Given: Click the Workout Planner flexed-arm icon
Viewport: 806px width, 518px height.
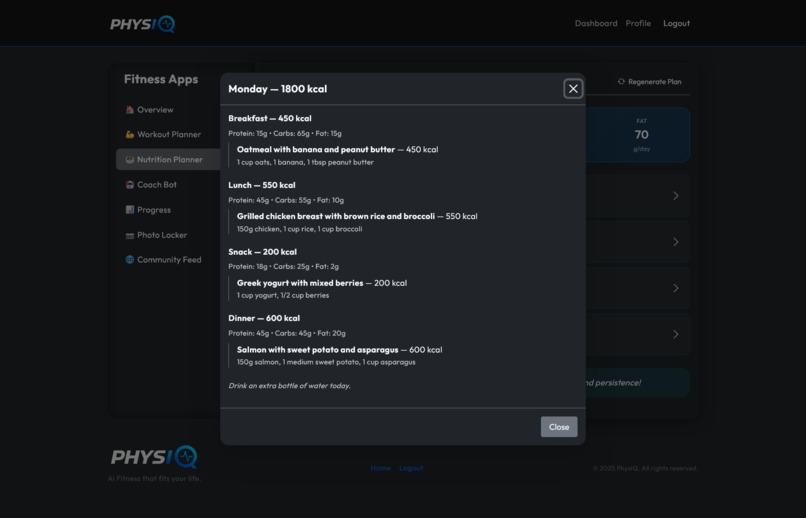Looking at the screenshot, I should (130, 134).
